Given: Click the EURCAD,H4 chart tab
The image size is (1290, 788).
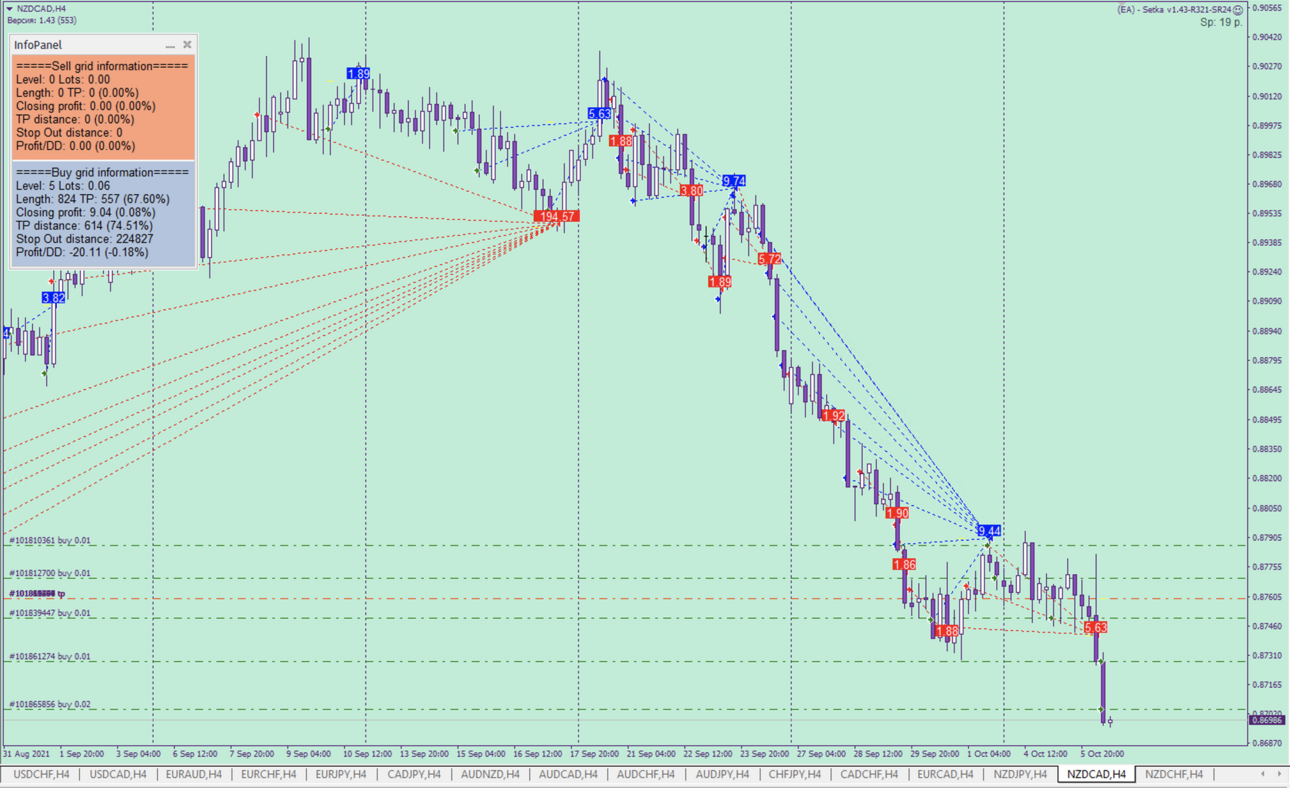Looking at the screenshot, I should tap(945, 774).
